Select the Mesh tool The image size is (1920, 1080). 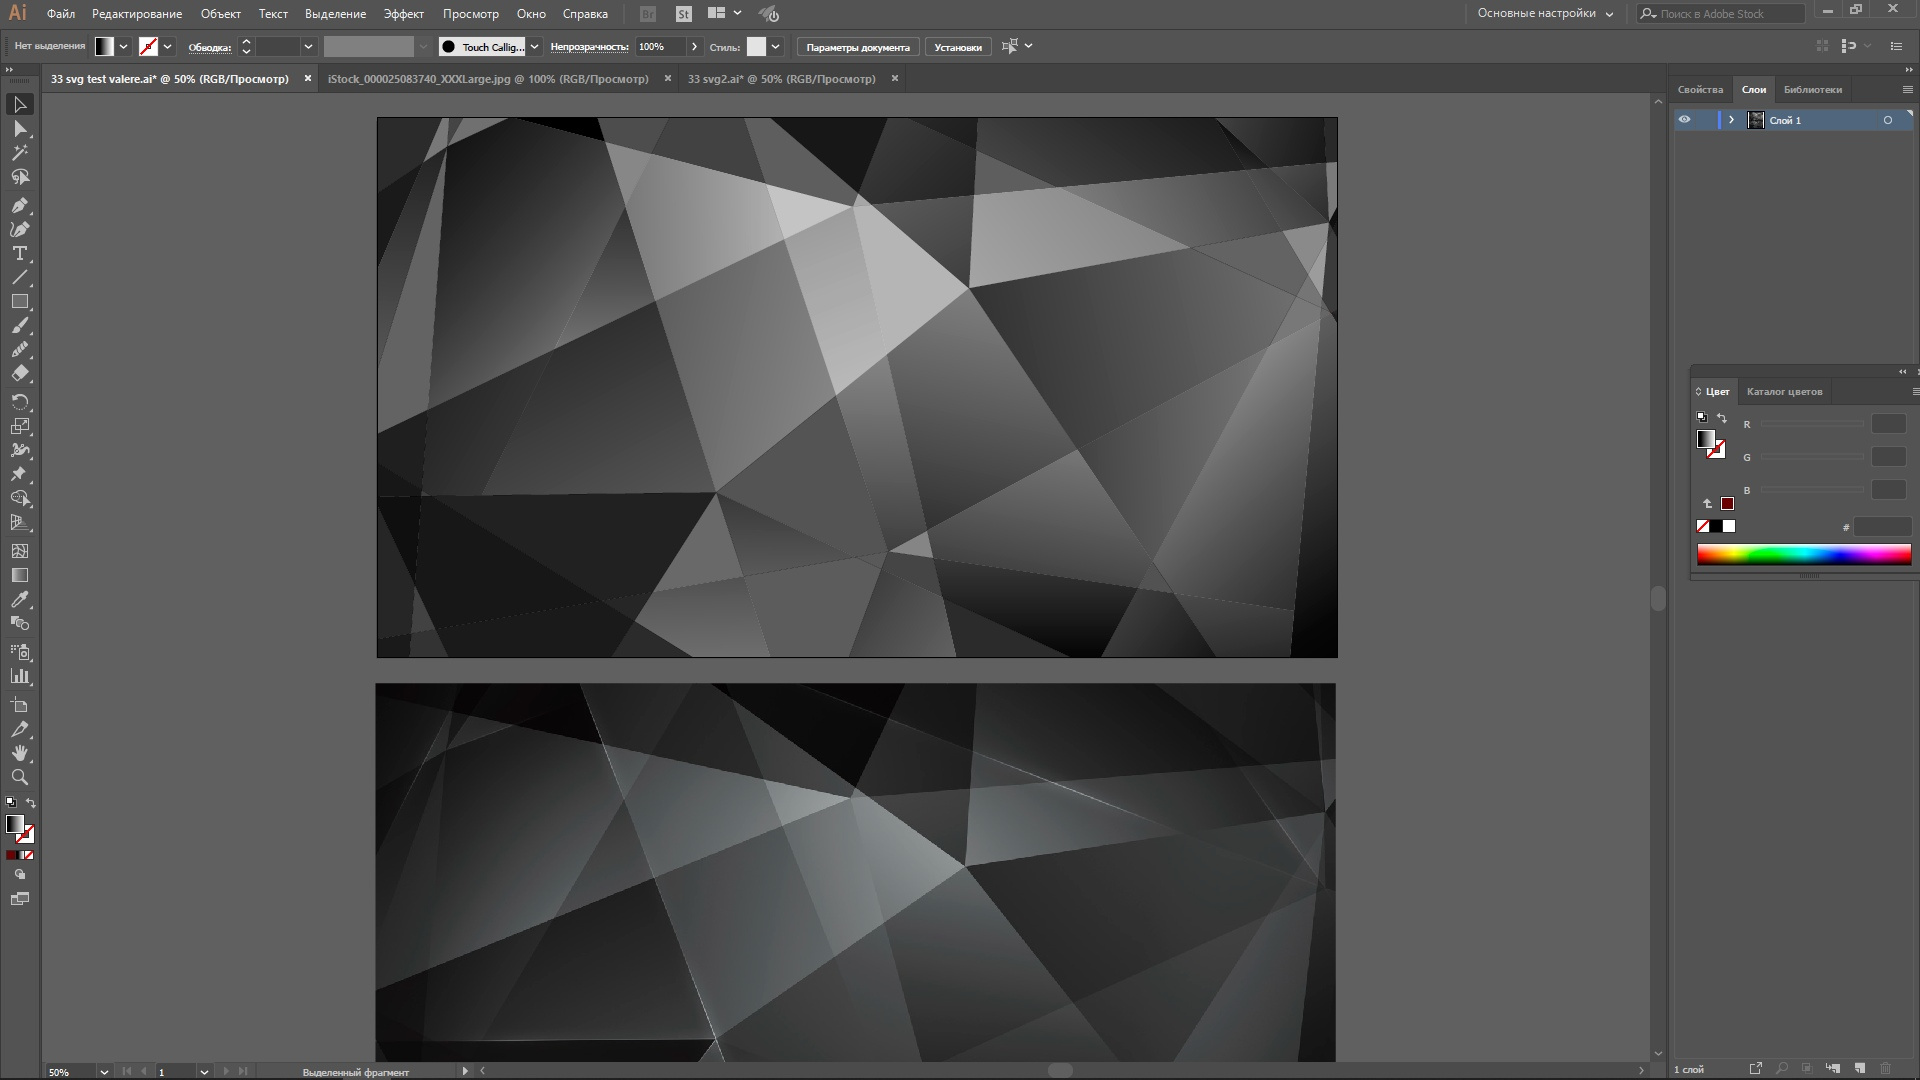pyautogui.click(x=20, y=551)
